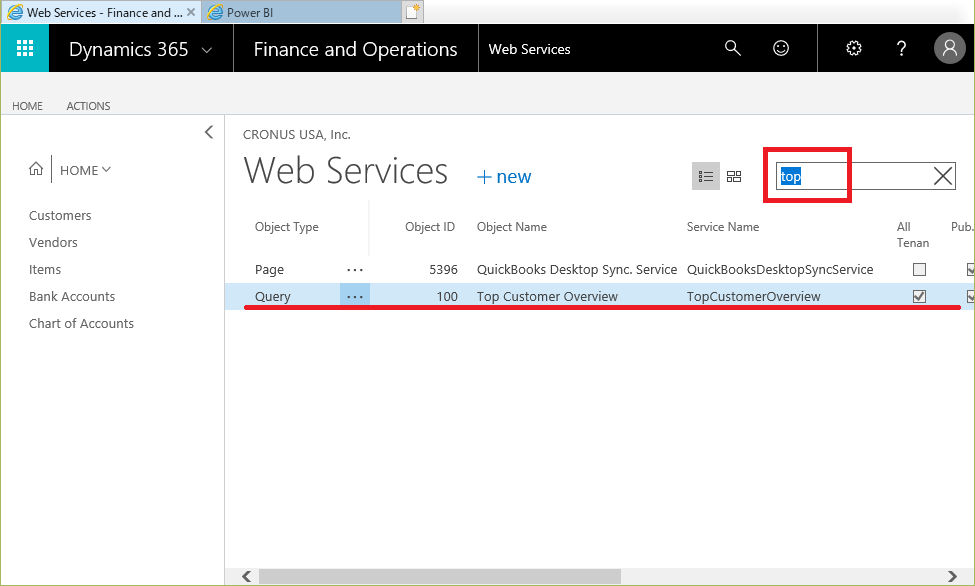This screenshot has height=586, width=975.
Task: Collapse the navigation pane chevron
Action: pyautogui.click(x=209, y=132)
